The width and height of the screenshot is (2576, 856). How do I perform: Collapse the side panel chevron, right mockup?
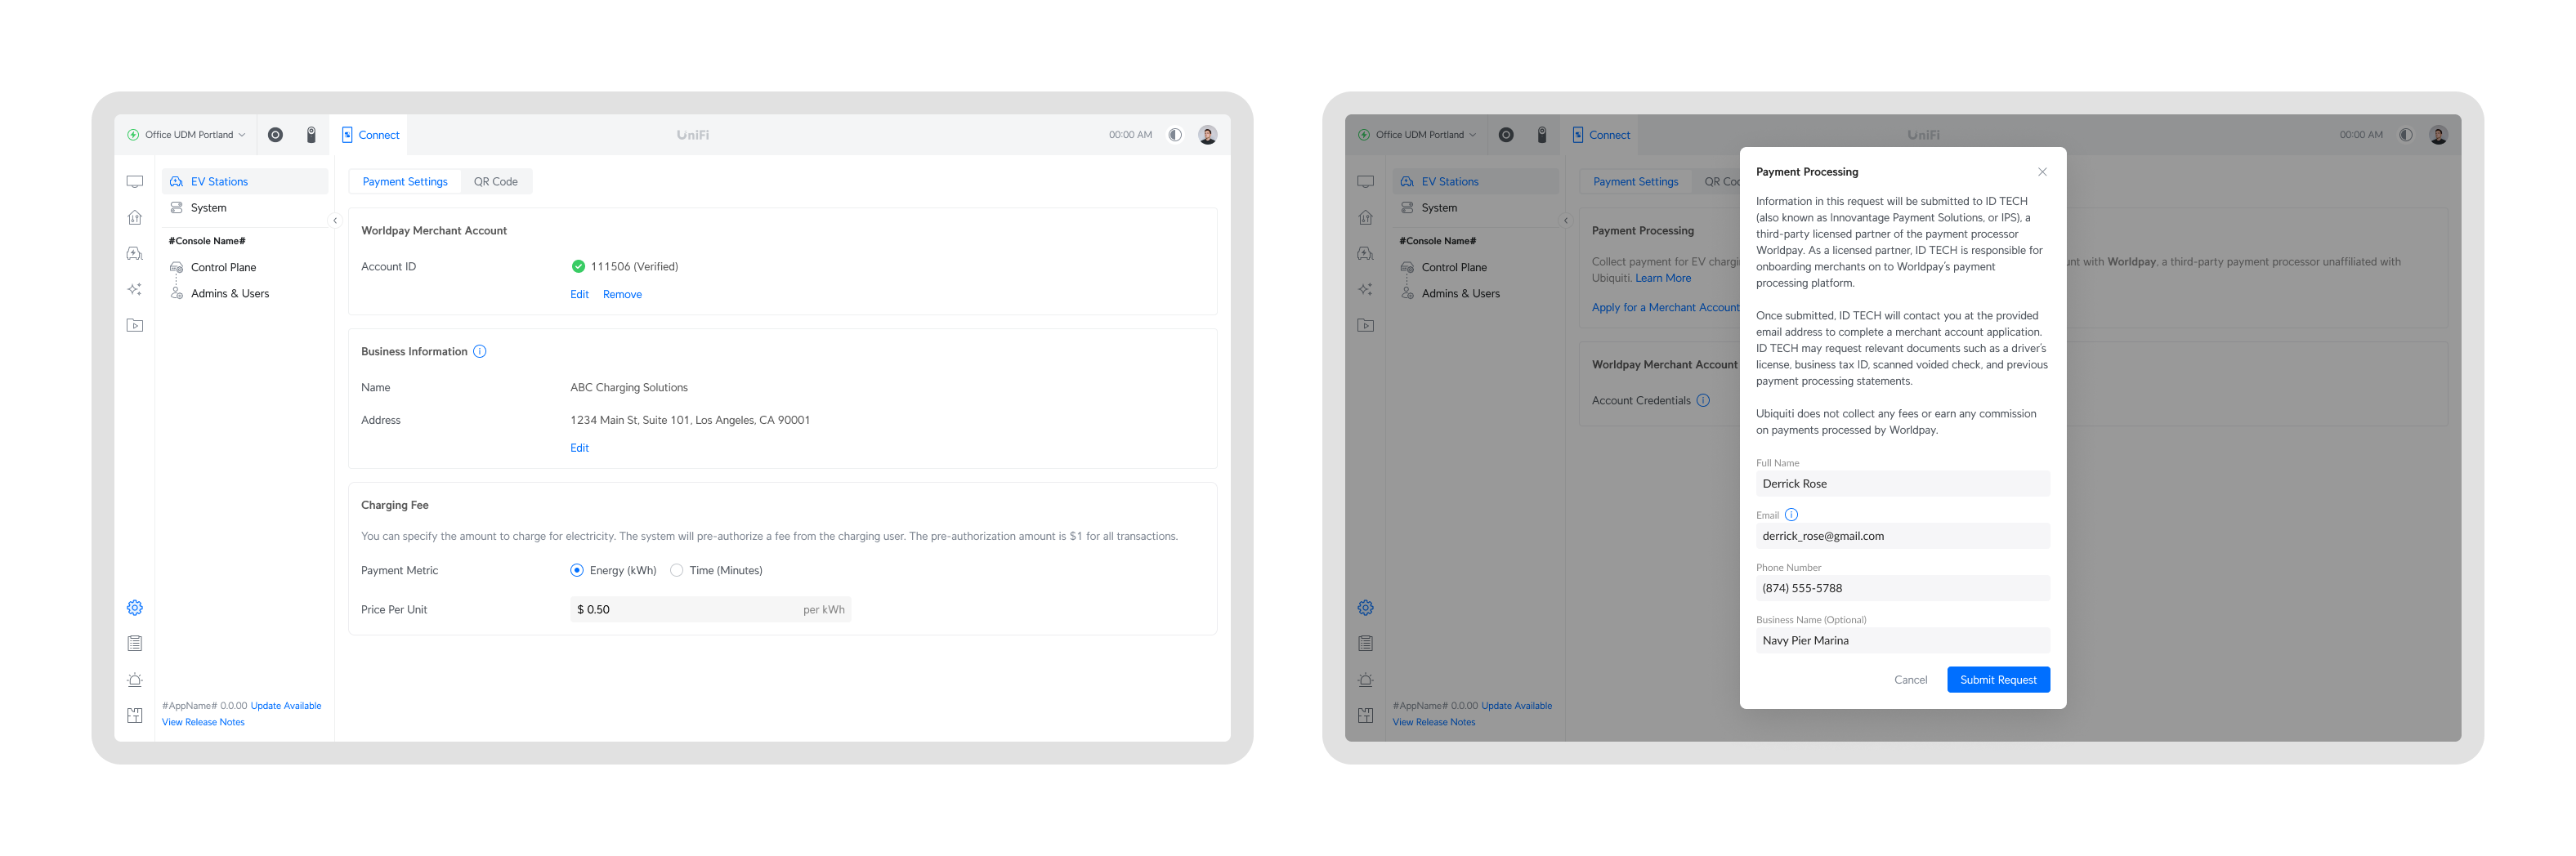click(1566, 221)
